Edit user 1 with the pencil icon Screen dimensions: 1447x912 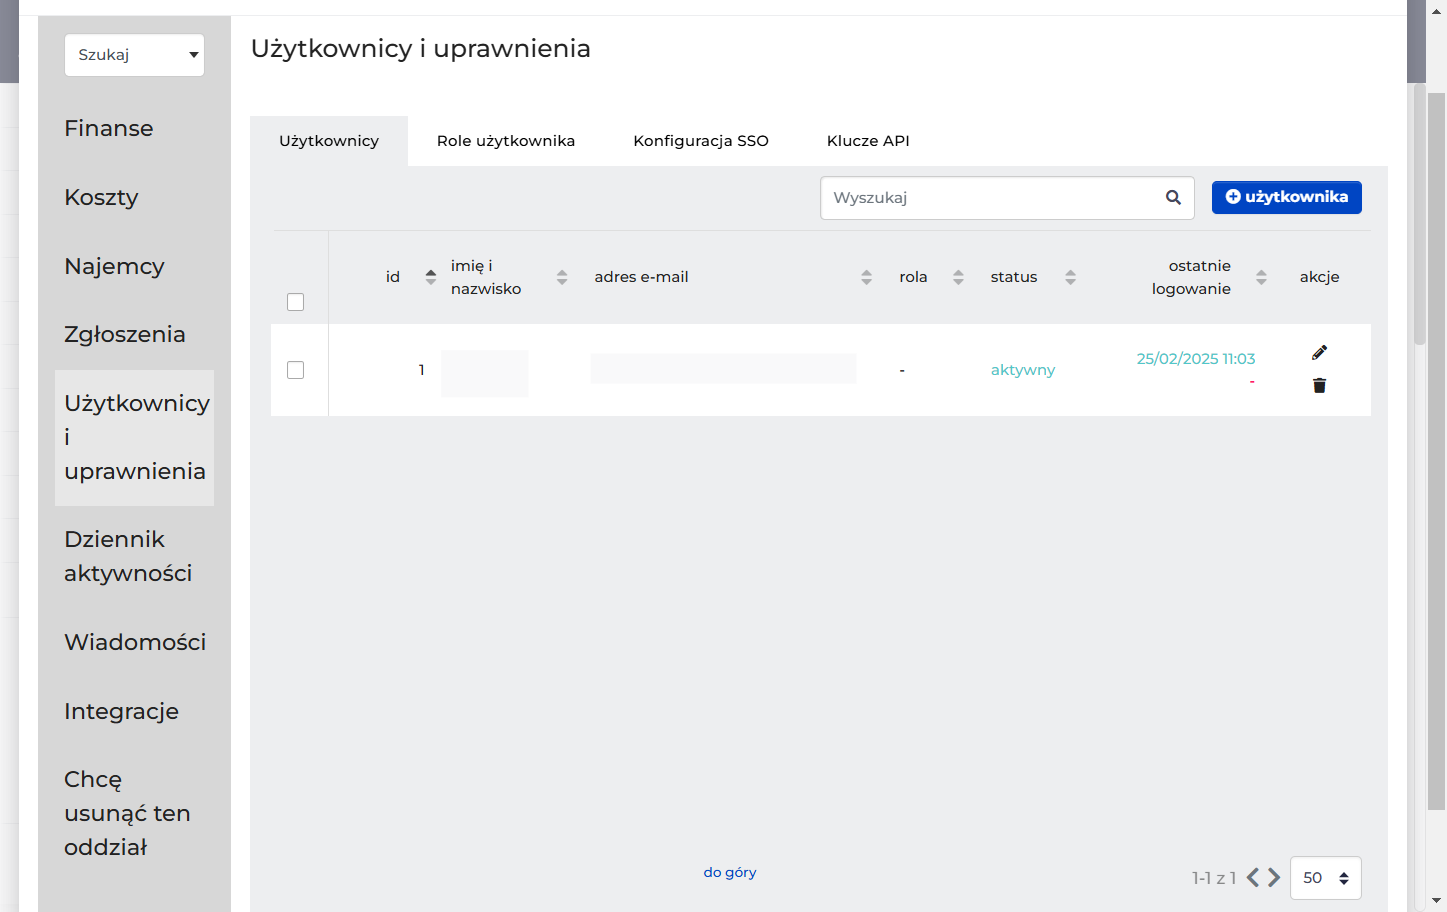point(1319,352)
